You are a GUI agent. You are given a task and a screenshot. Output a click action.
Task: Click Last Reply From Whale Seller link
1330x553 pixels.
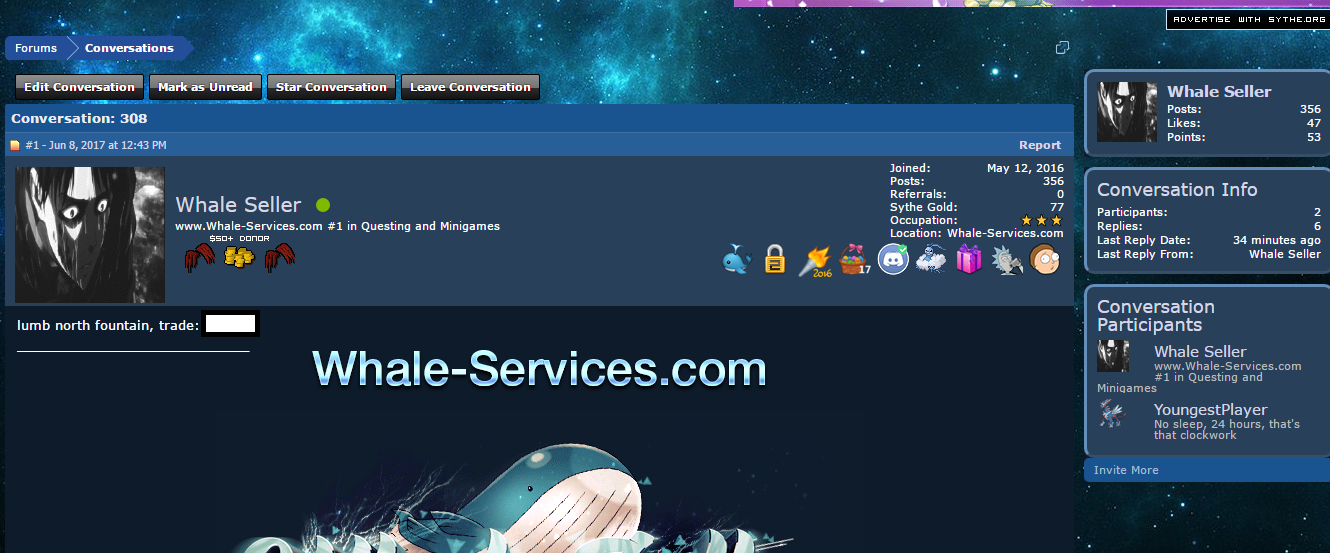(x=1284, y=254)
